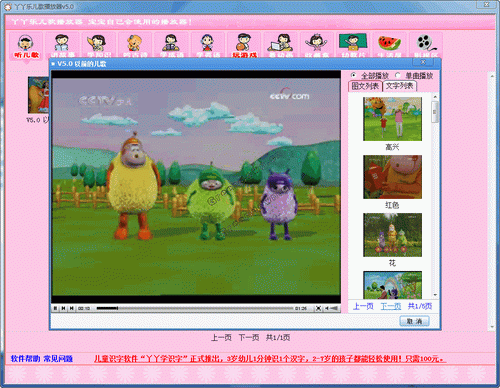Play the 红色 song thumbnail
This screenshot has width=500, height=388.
392,177
